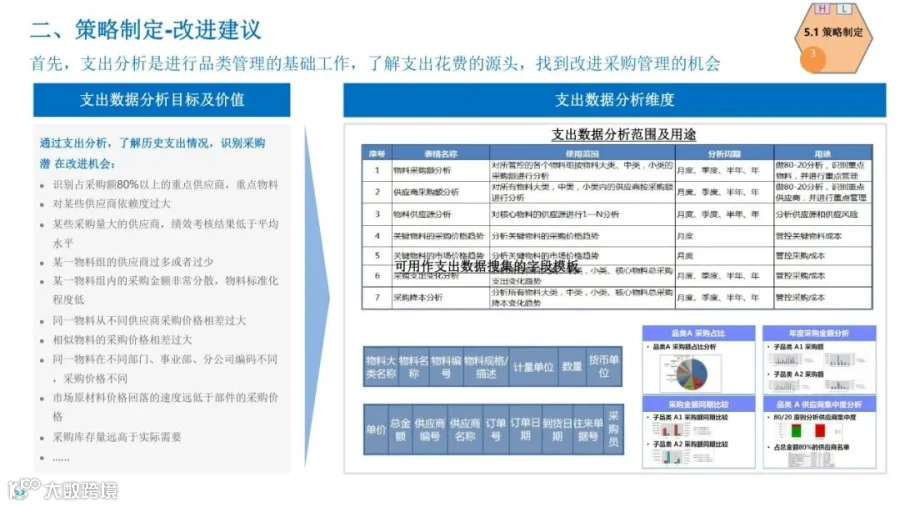Click the 采购金额同期比较 card header
The height and width of the screenshot is (507, 900).
(698, 404)
